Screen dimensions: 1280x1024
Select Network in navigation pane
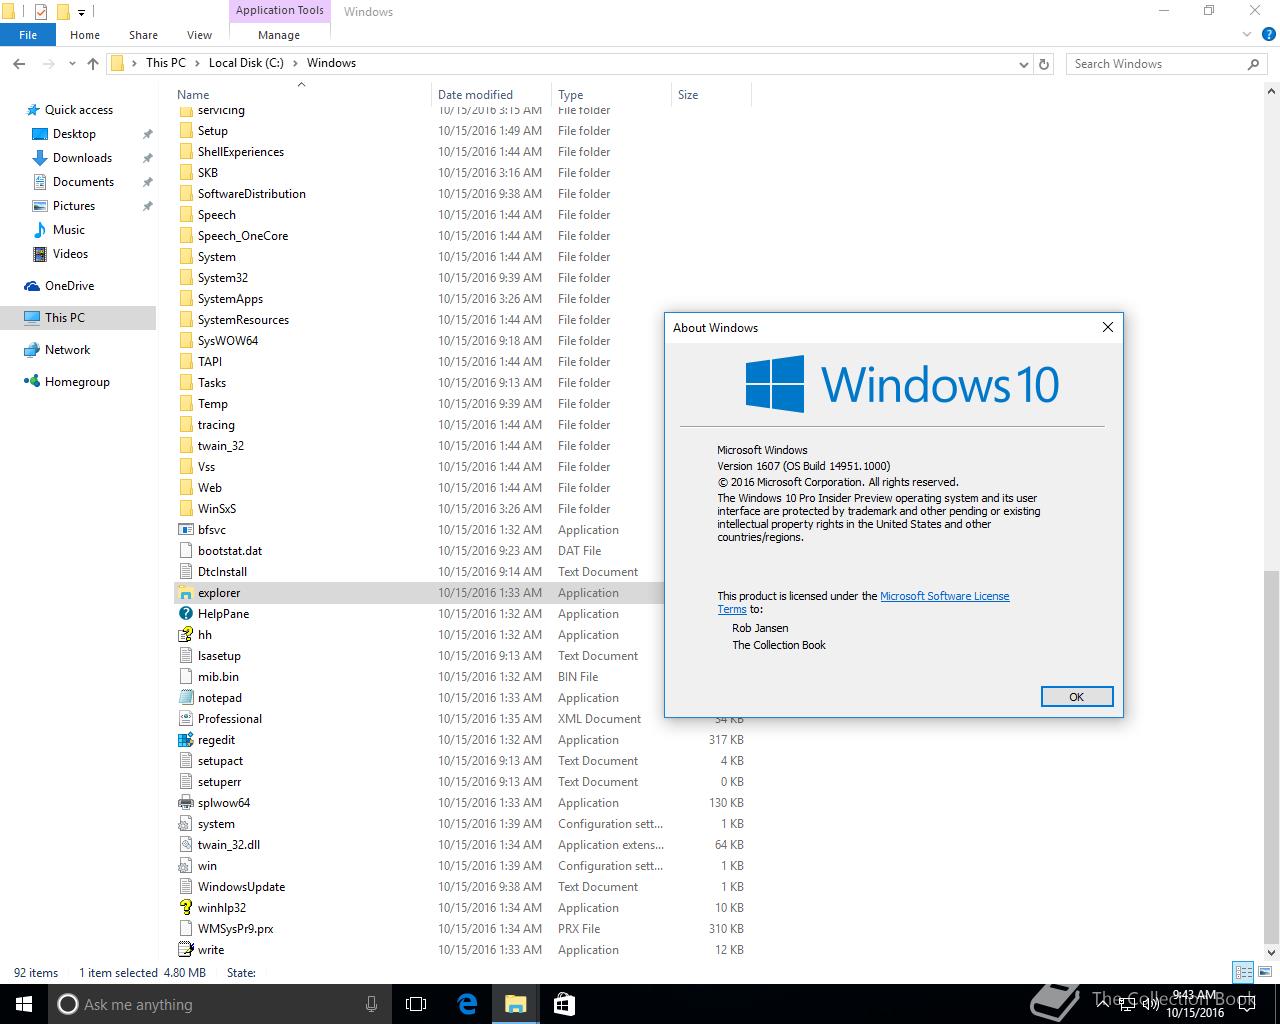pos(67,350)
